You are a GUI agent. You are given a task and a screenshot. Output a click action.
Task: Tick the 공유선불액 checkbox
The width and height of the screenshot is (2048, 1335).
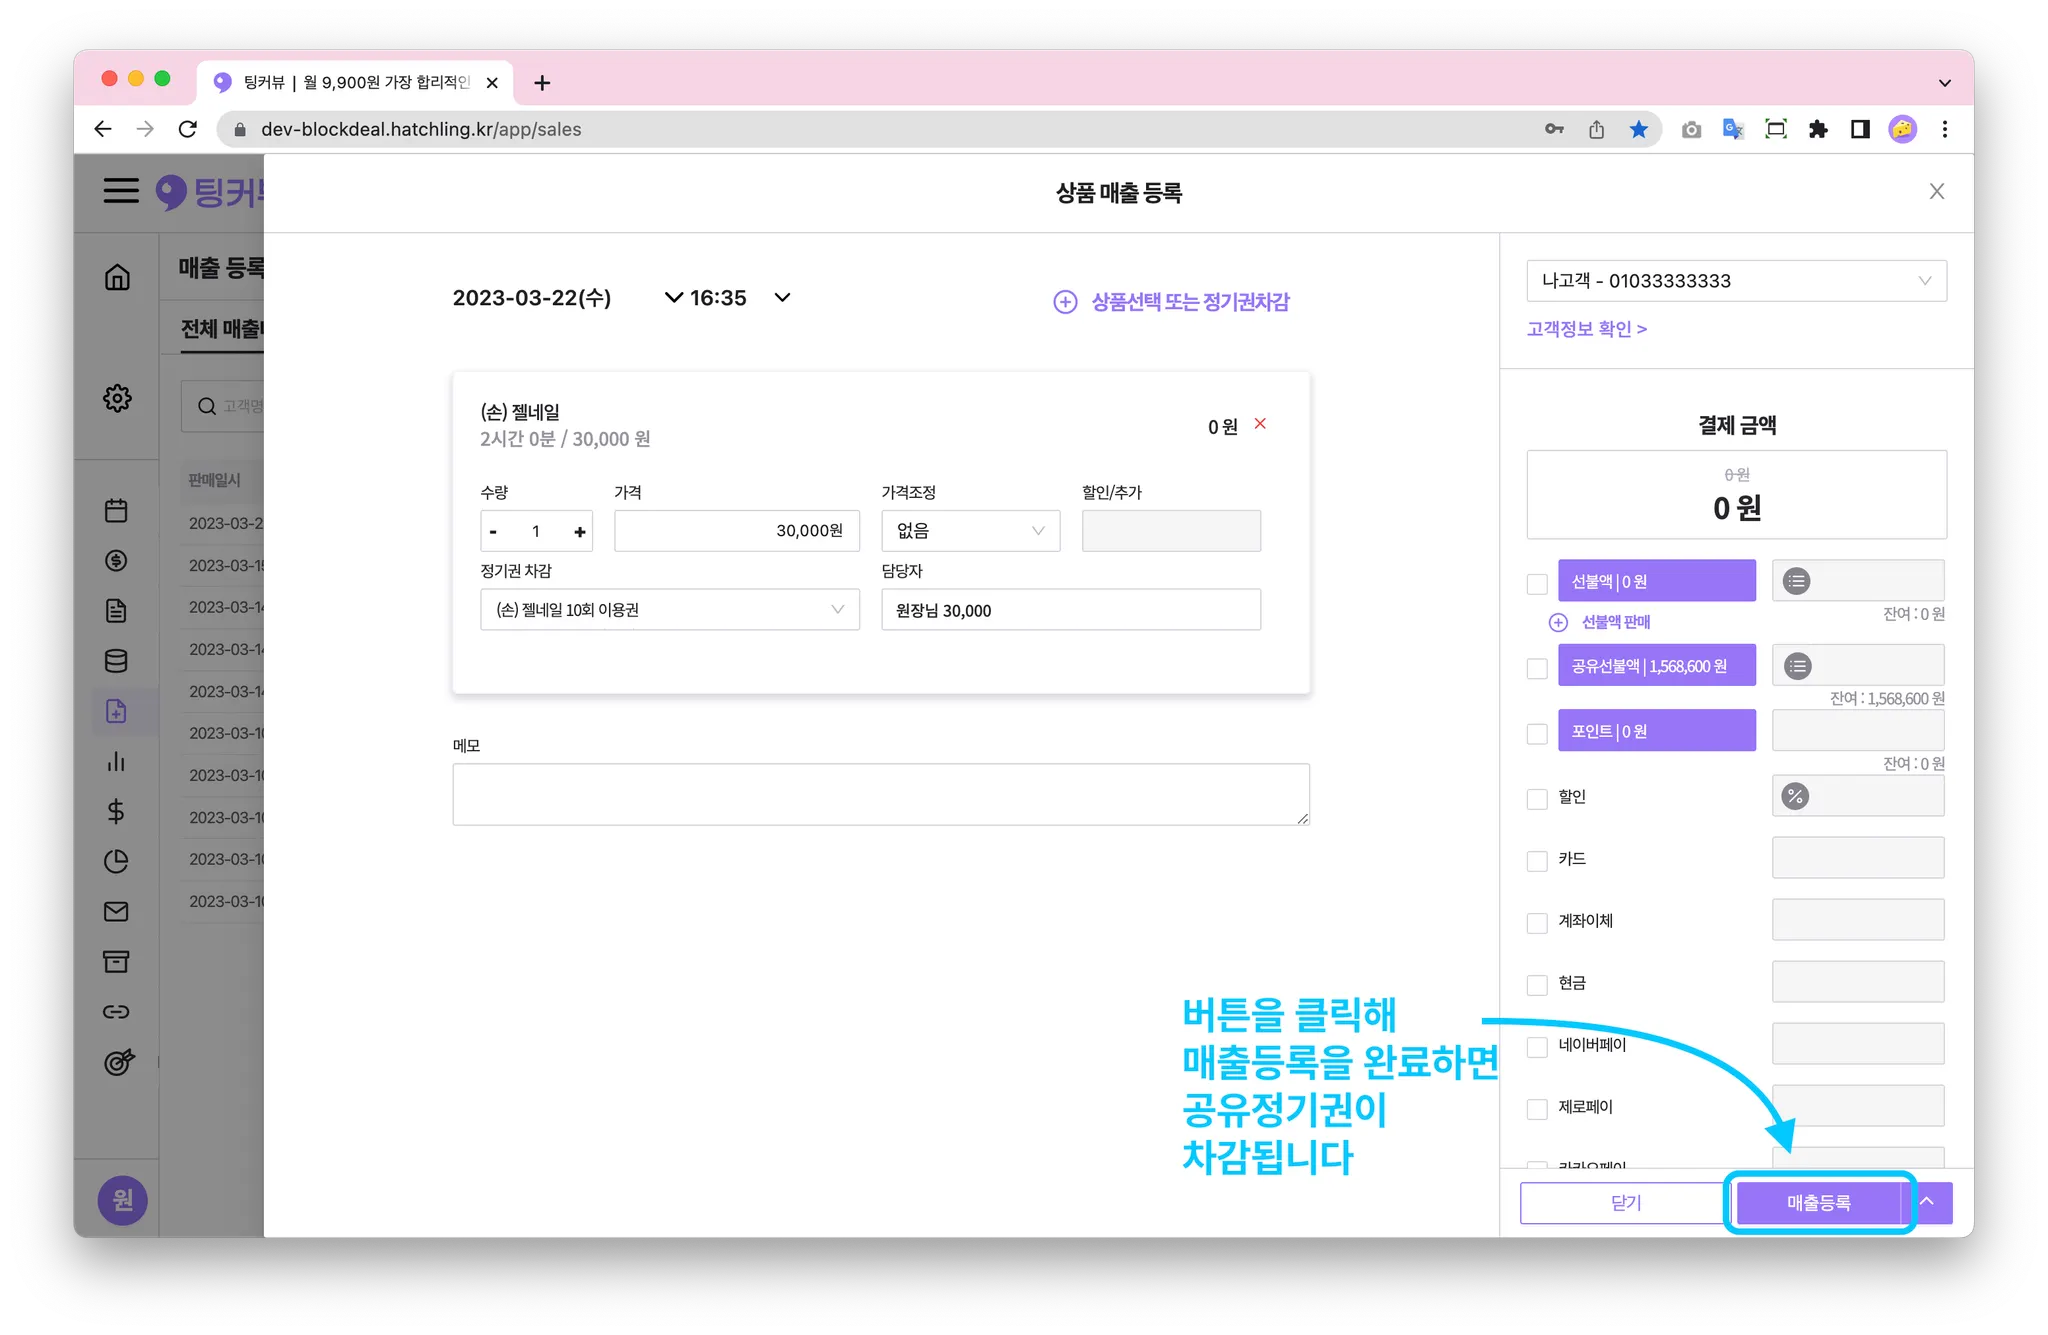pos(1537,668)
